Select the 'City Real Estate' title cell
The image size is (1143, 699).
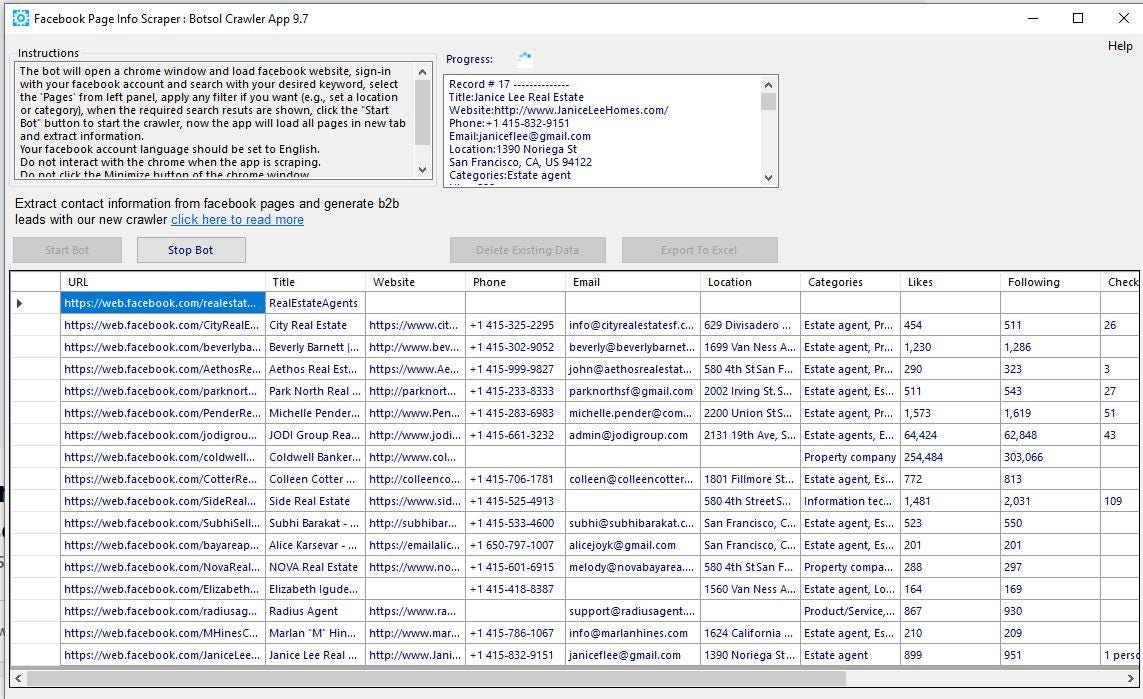(316, 325)
